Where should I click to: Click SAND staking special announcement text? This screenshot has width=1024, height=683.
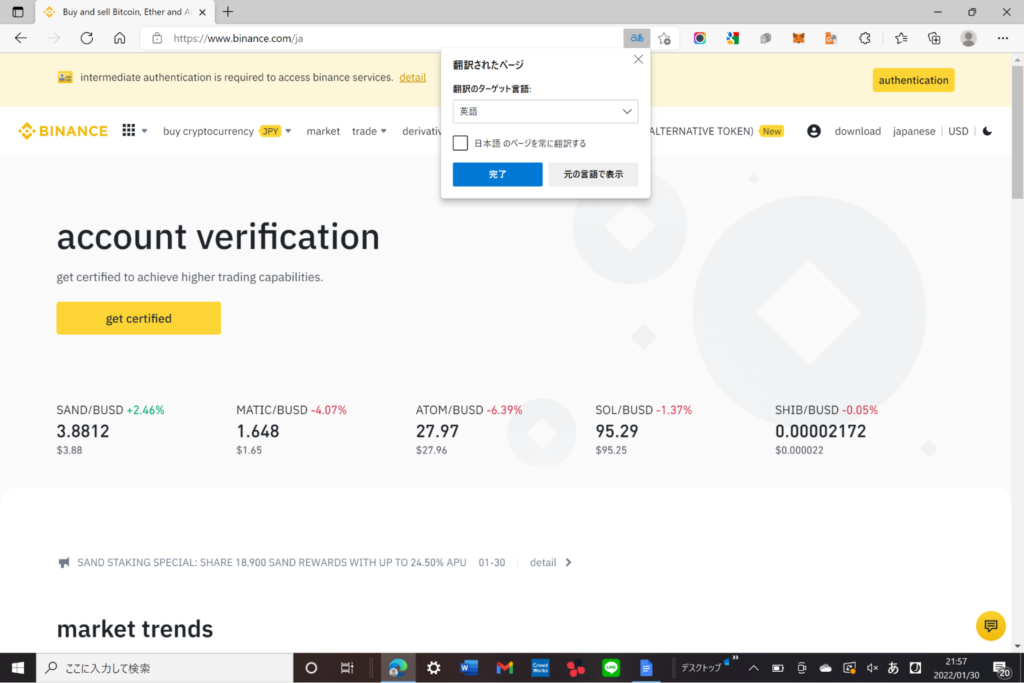pos(272,562)
